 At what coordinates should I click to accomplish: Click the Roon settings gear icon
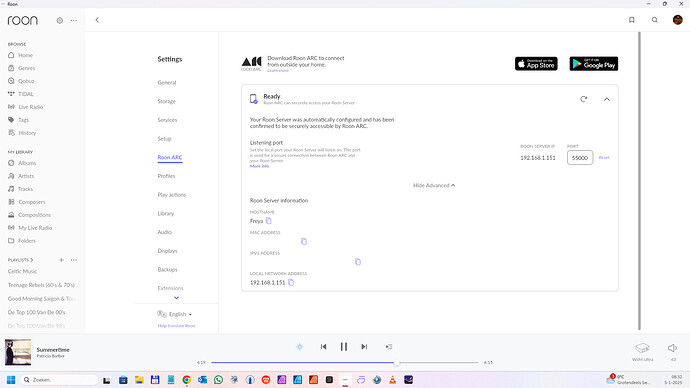(59, 20)
